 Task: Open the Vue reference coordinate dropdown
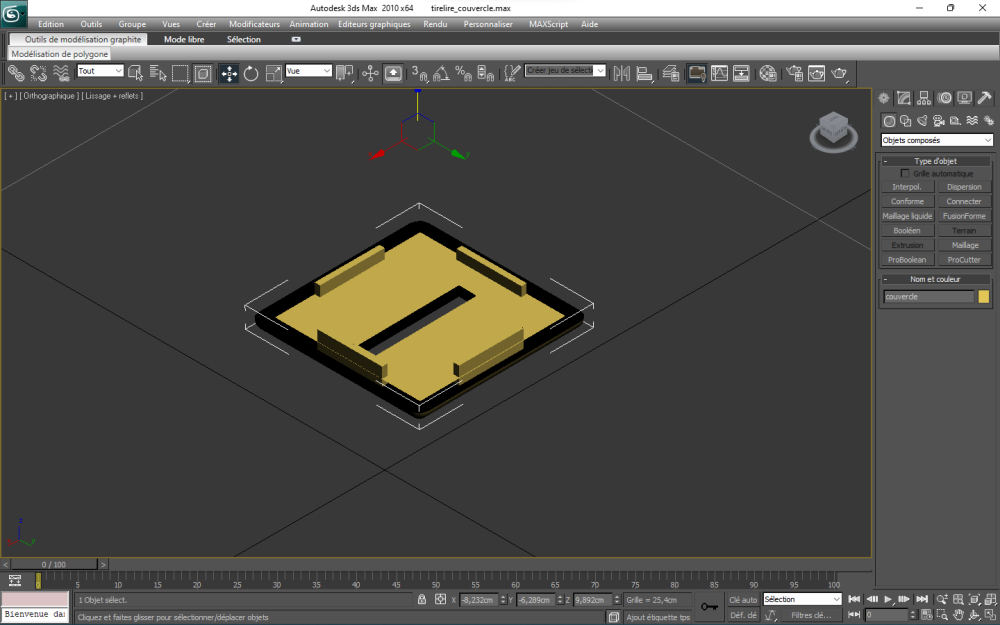tap(308, 71)
